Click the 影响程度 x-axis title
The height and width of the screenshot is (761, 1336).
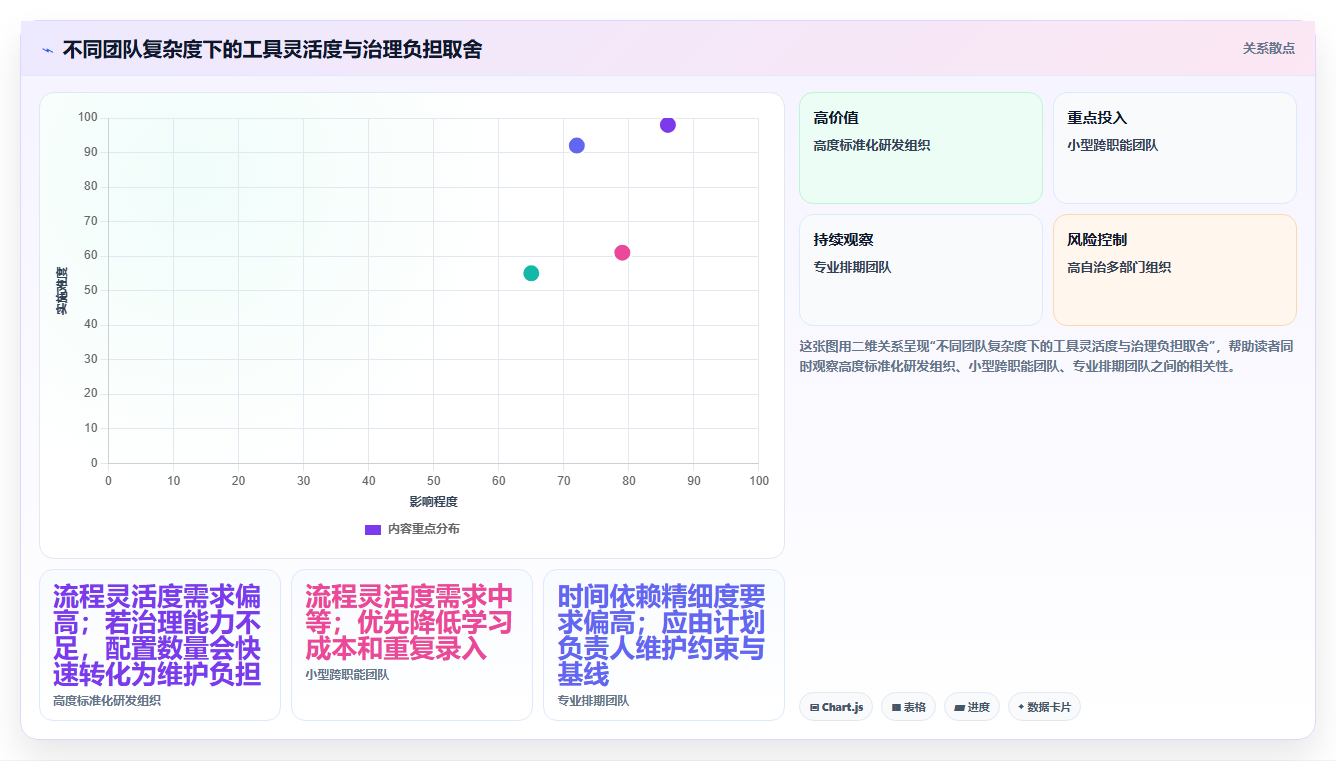433,501
